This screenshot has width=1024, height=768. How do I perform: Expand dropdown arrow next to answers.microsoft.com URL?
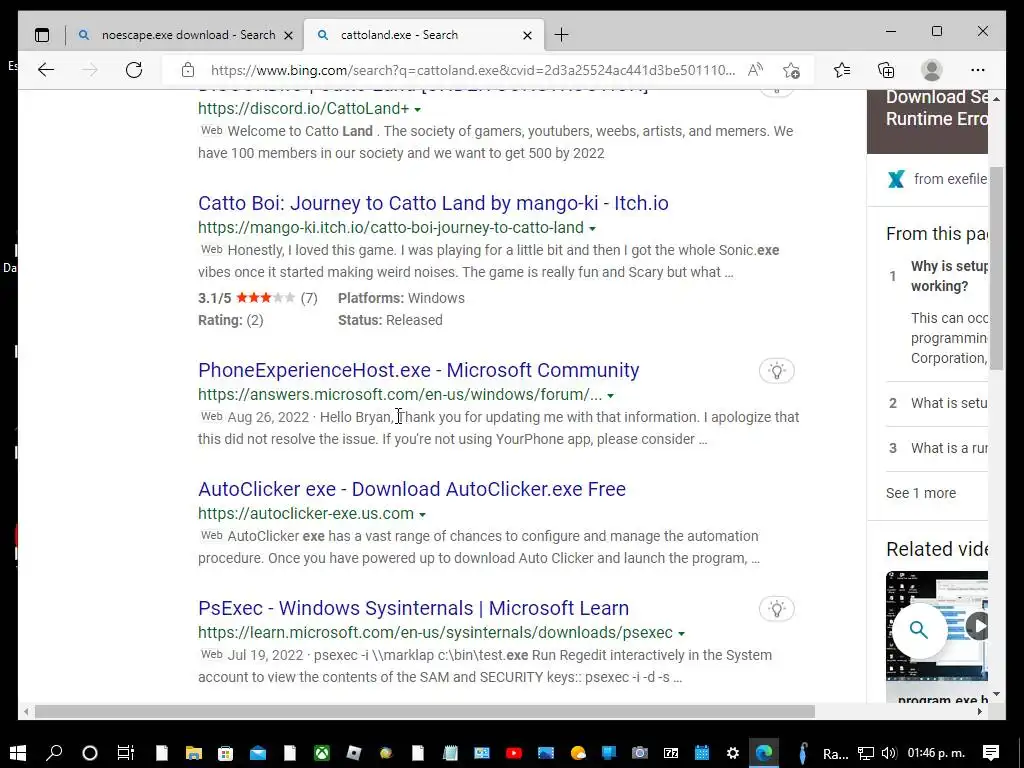(x=611, y=396)
